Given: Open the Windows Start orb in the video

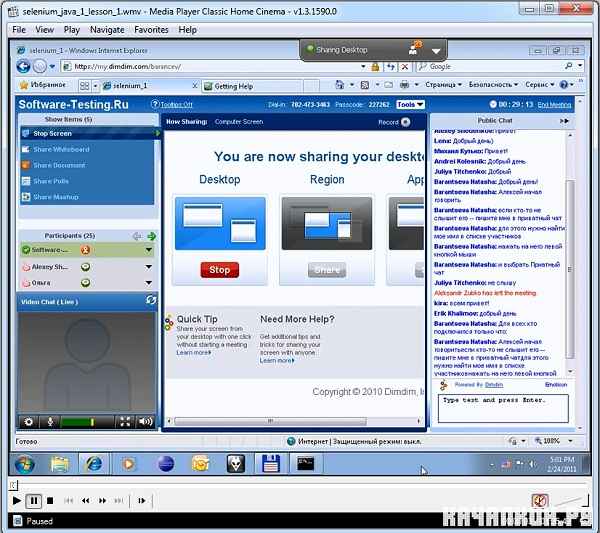Looking at the screenshot, I should pos(24,464).
